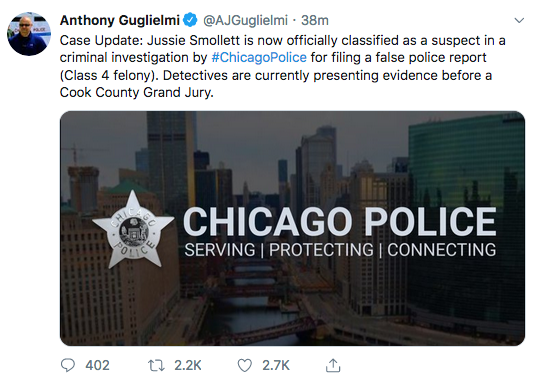Click the reply speech bubble icon
The height and width of the screenshot is (387, 533).
(x=68, y=365)
